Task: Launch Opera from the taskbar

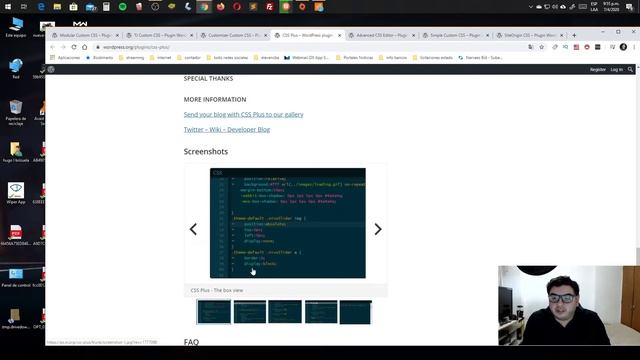Action: point(237,7)
